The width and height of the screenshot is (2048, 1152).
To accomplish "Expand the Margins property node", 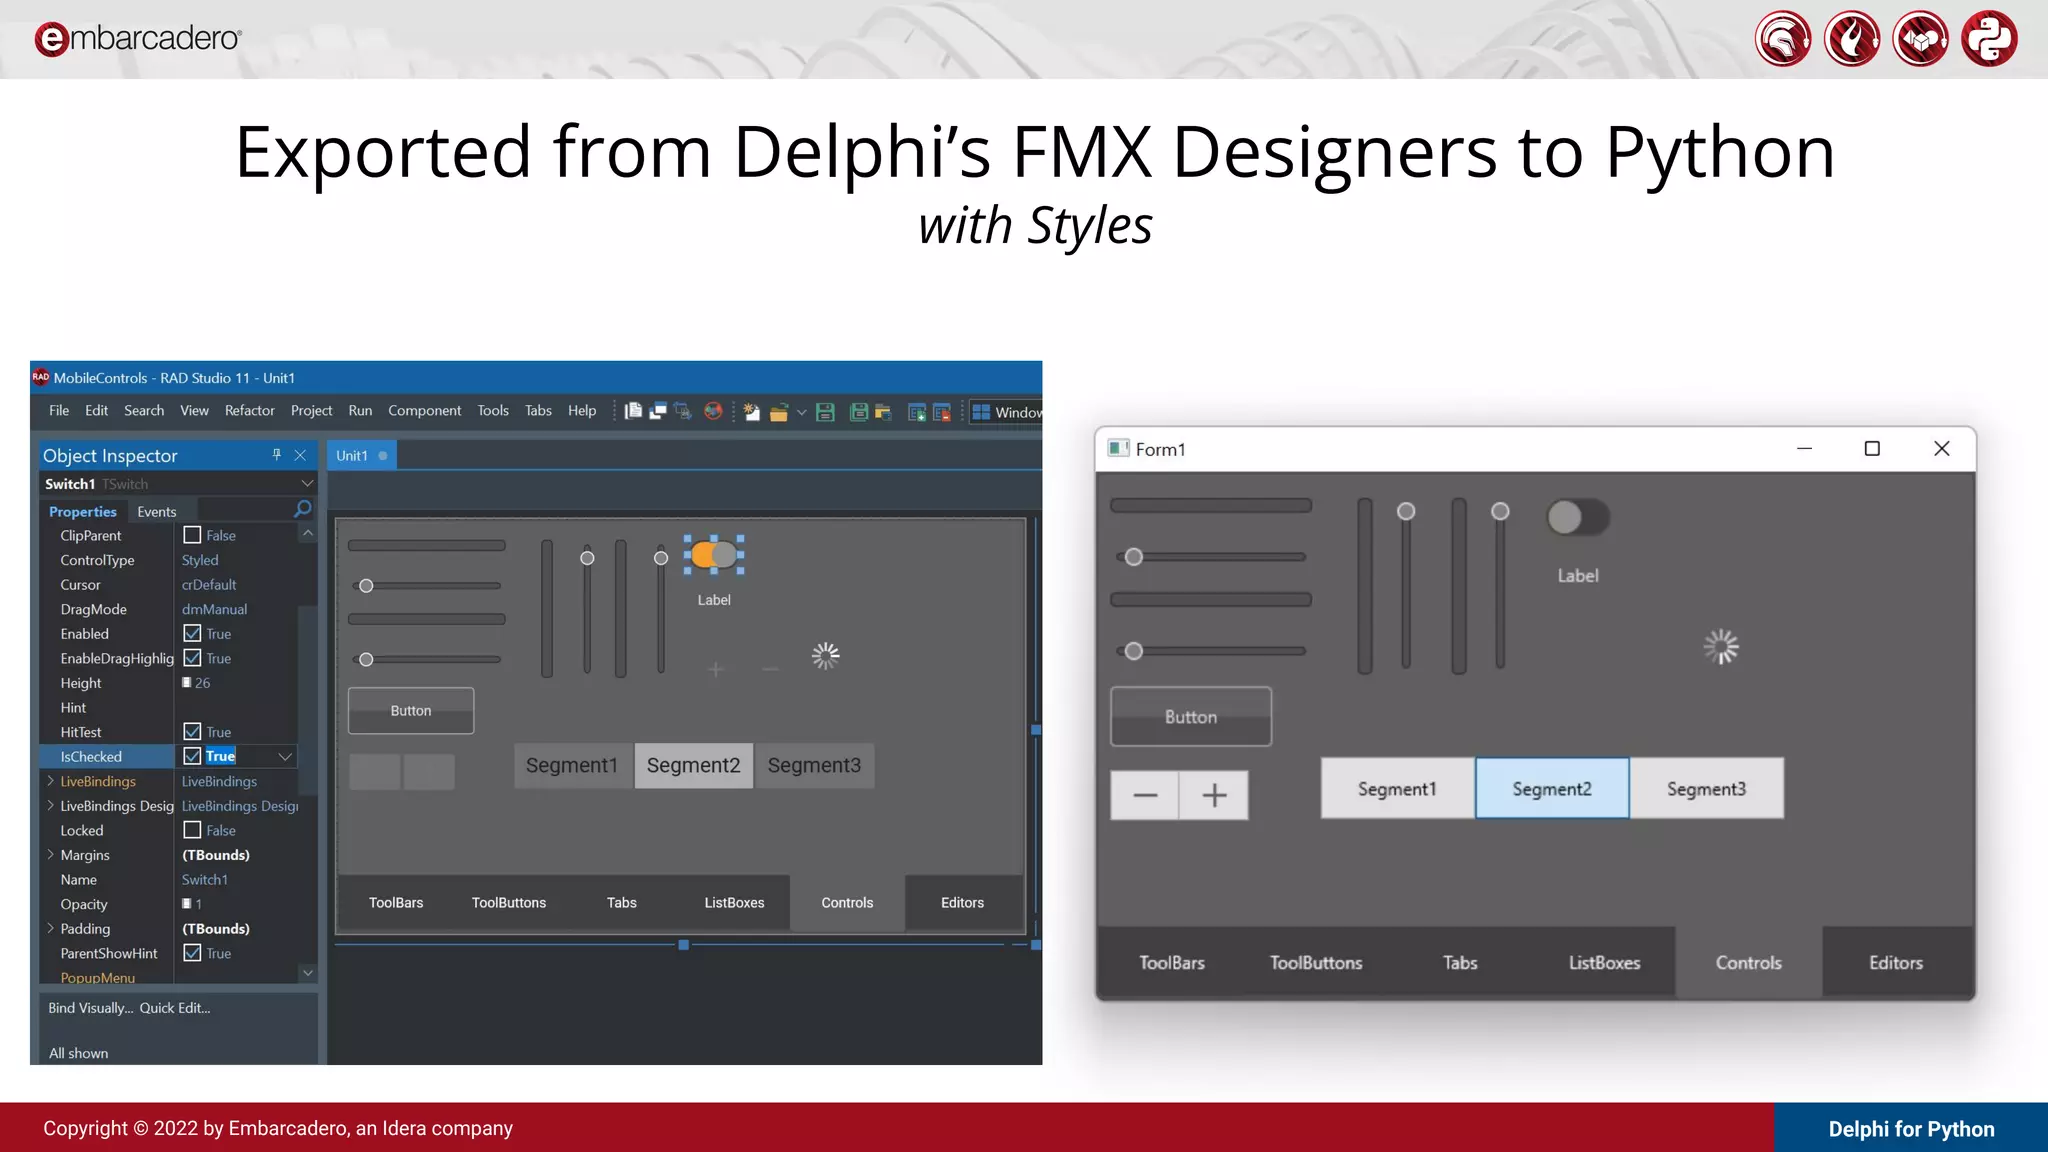I will [50, 855].
